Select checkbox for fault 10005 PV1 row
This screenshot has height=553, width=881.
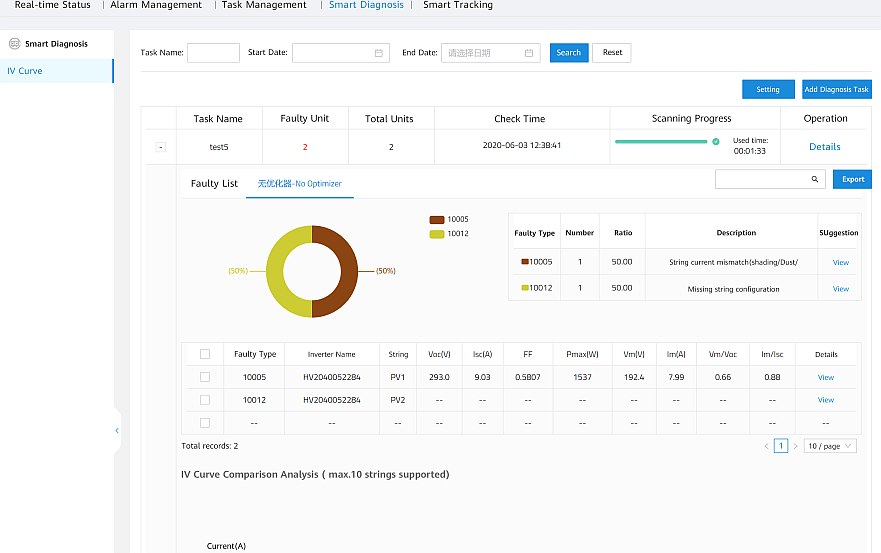[x=205, y=377]
